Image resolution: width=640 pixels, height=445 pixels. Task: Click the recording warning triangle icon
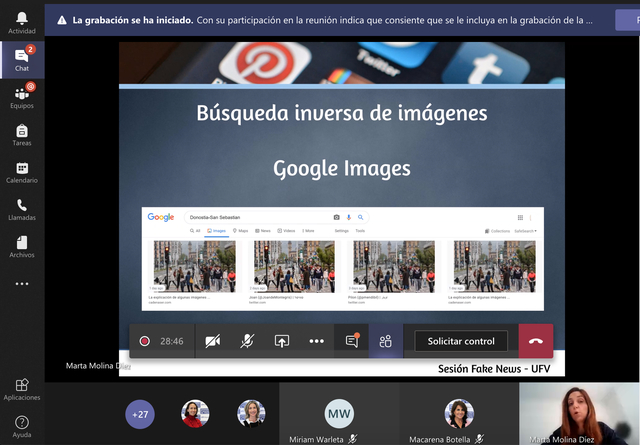62,20
